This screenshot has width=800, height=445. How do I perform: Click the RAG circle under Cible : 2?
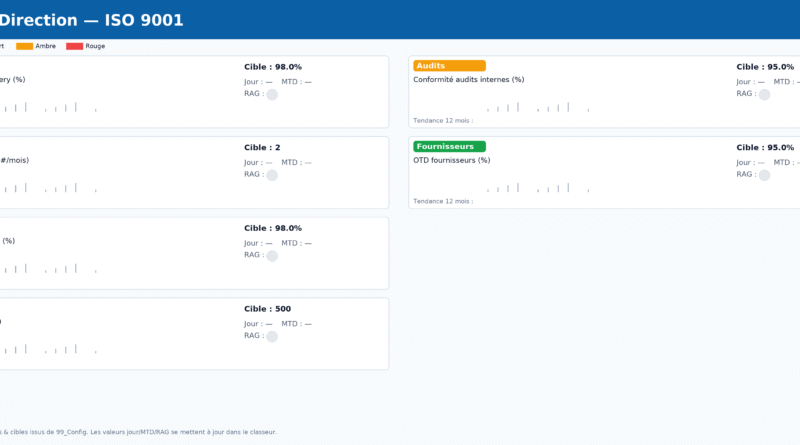[x=271, y=175]
